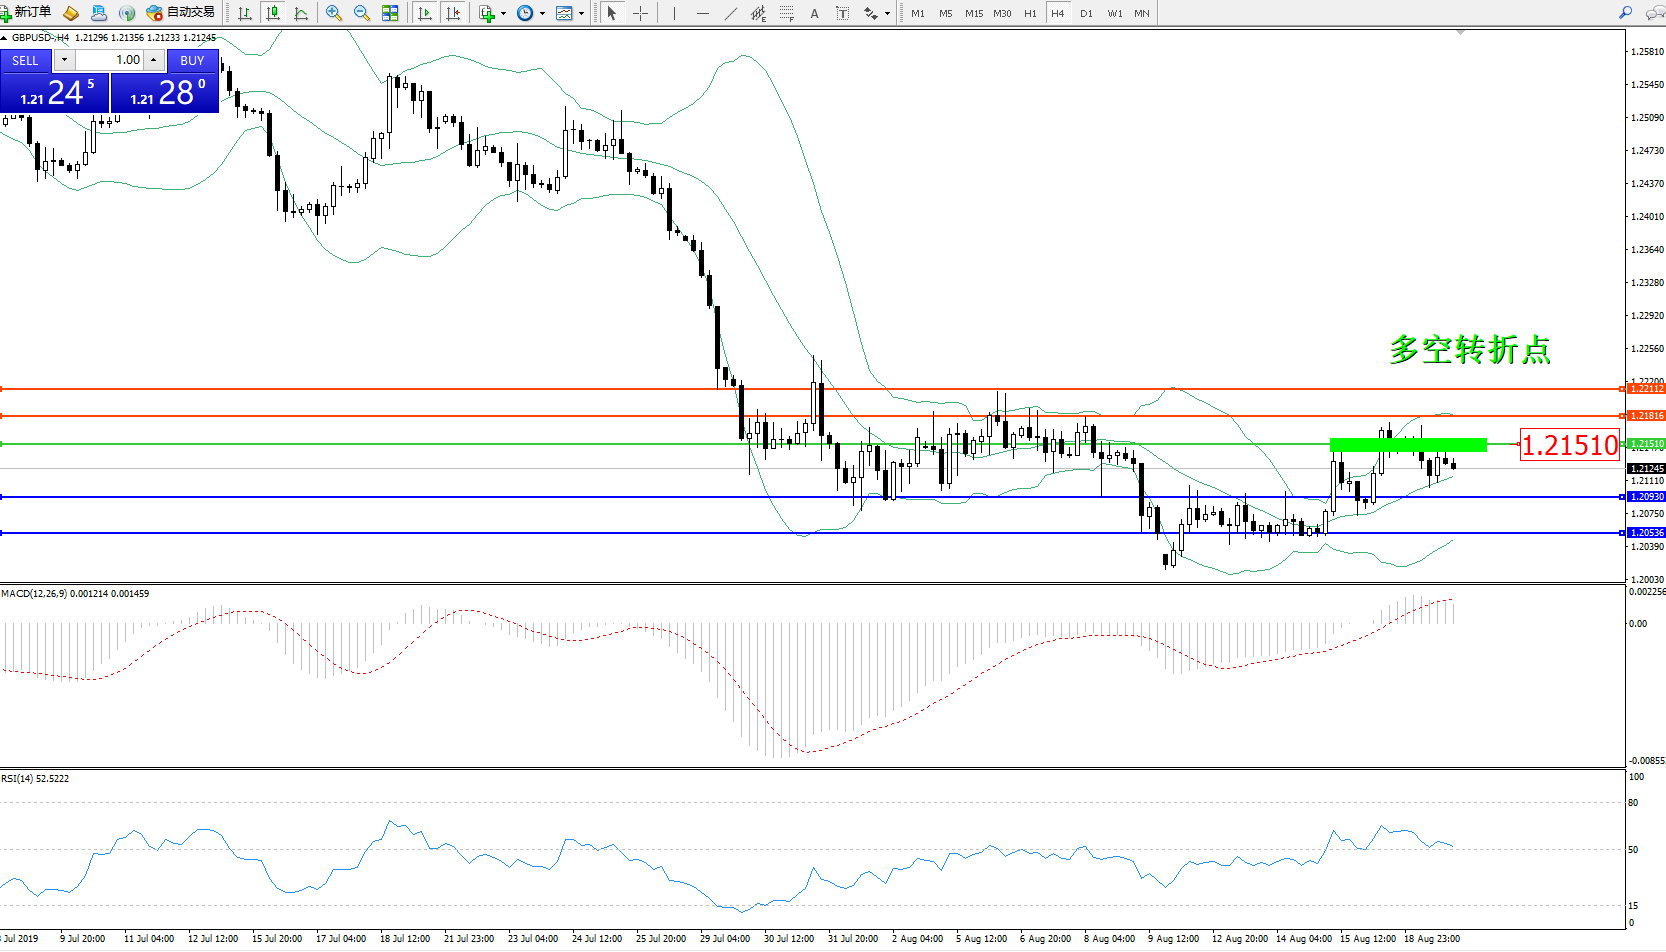1666x952 pixels.
Task: Draw a trendline with the diagonal line tool
Action: point(731,13)
